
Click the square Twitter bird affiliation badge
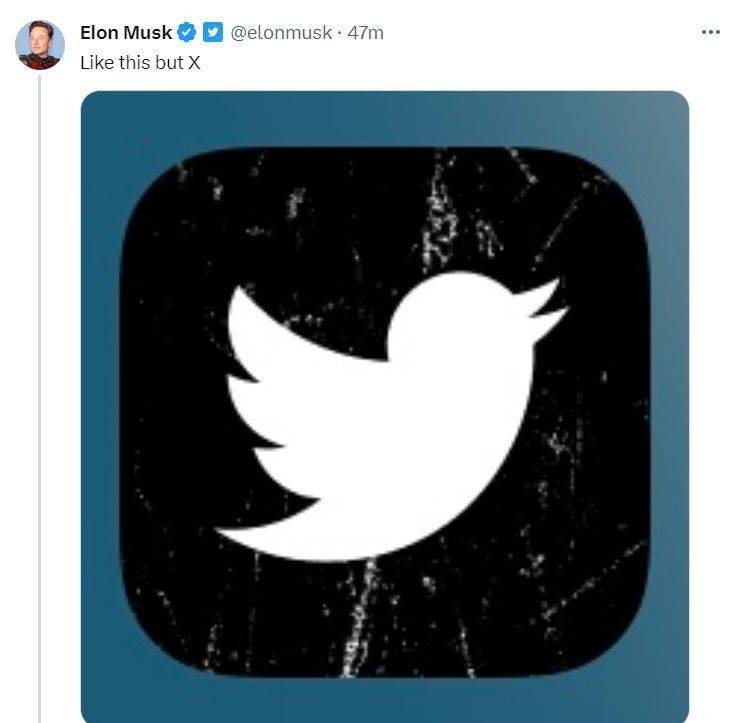click(213, 33)
